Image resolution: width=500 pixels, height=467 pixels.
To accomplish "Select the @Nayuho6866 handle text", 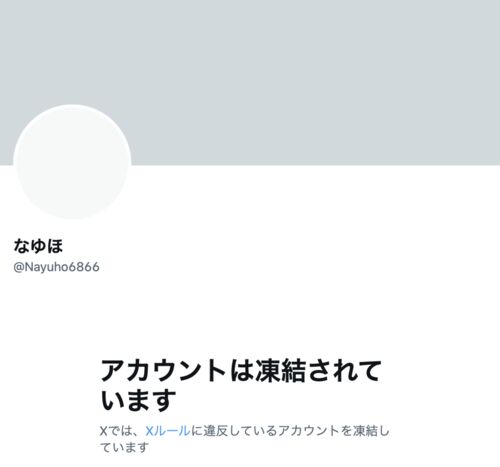I will [x=56, y=267].
